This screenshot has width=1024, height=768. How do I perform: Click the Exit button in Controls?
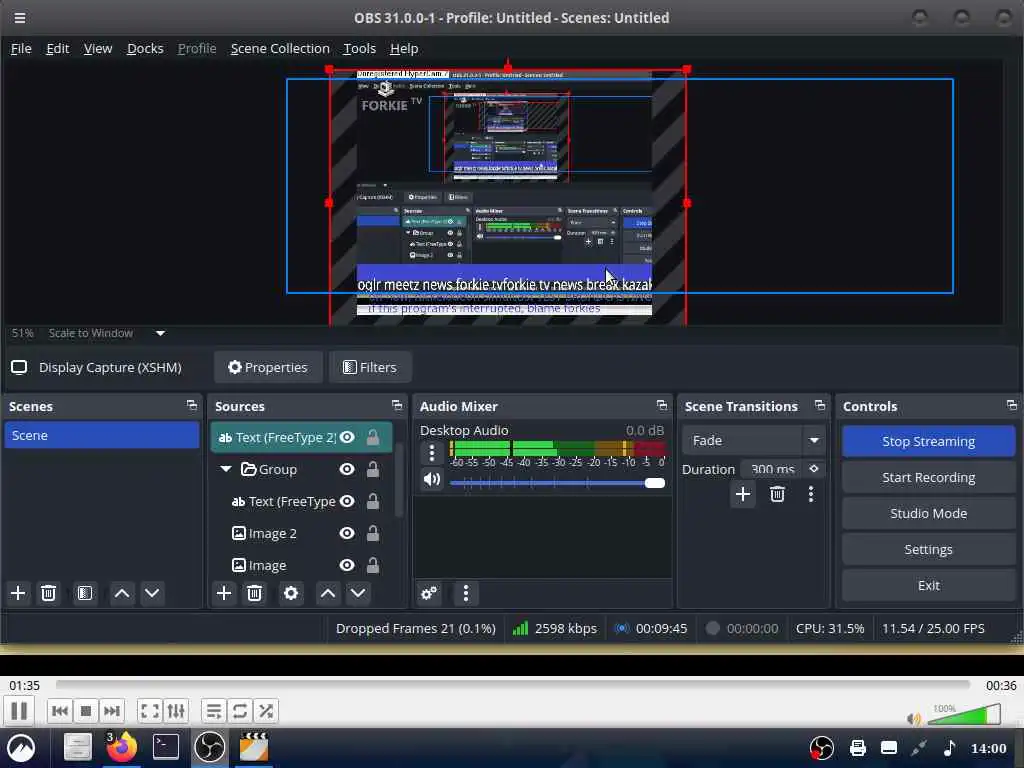(x=928, y=585)
